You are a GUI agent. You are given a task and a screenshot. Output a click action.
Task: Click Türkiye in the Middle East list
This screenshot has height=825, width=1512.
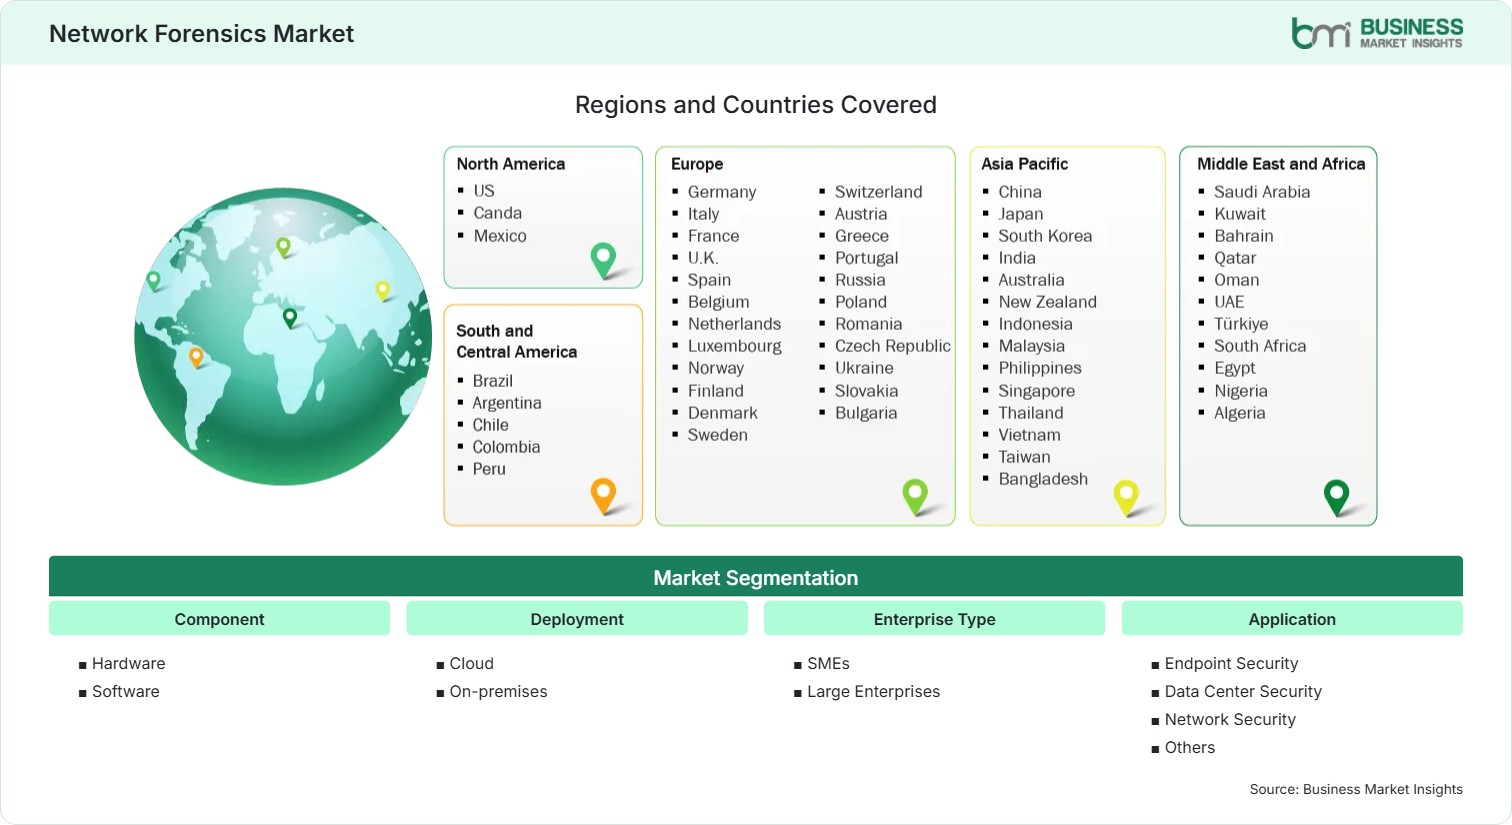click(1240, 324)
